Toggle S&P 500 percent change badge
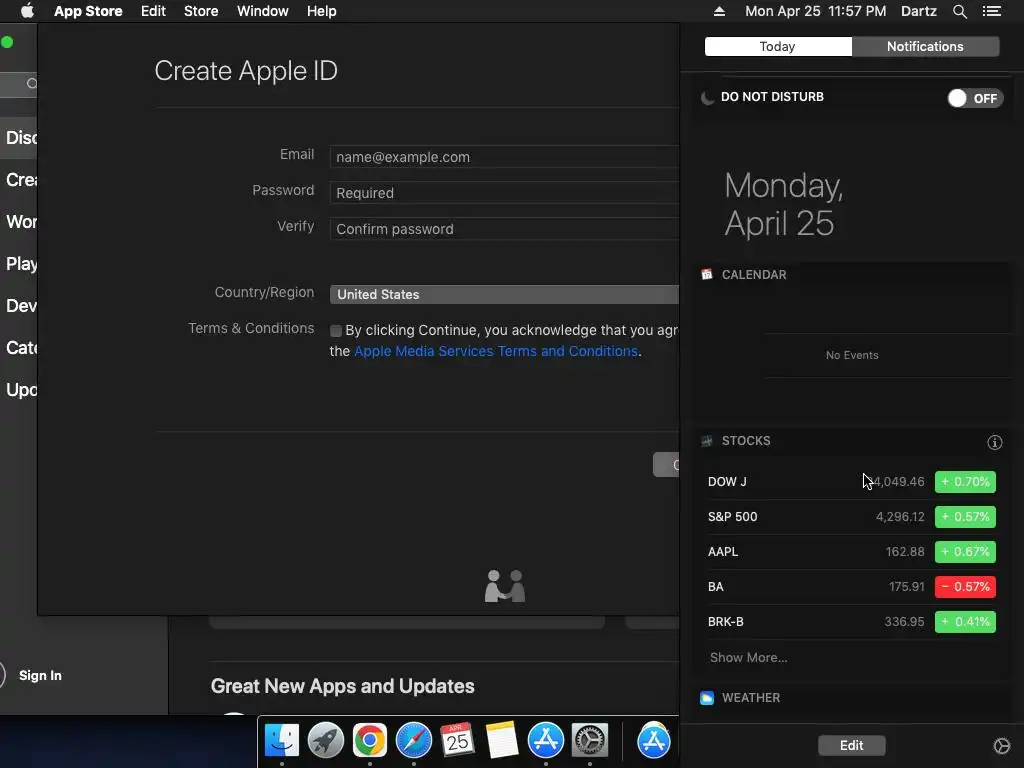This screenshot has width=1024, height=768. point(965,517)
